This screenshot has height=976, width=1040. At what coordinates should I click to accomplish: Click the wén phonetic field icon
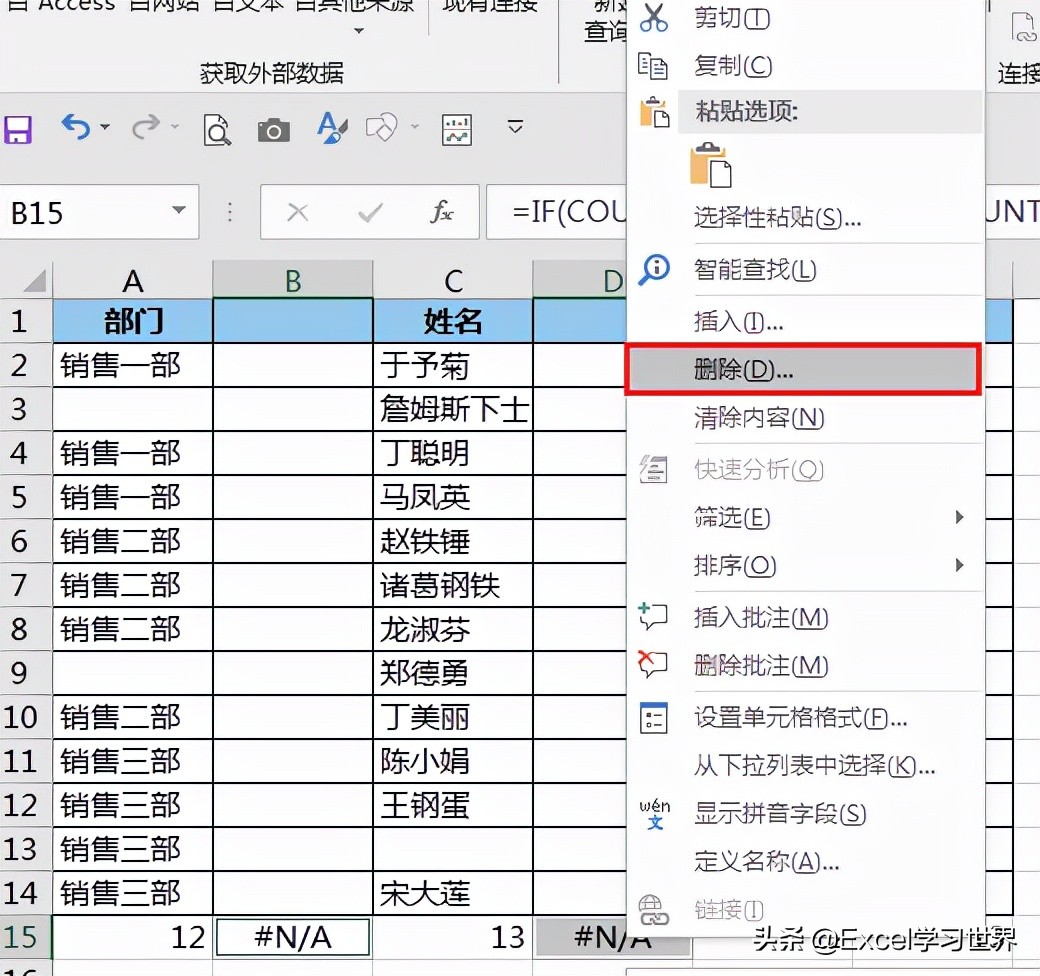655,814
